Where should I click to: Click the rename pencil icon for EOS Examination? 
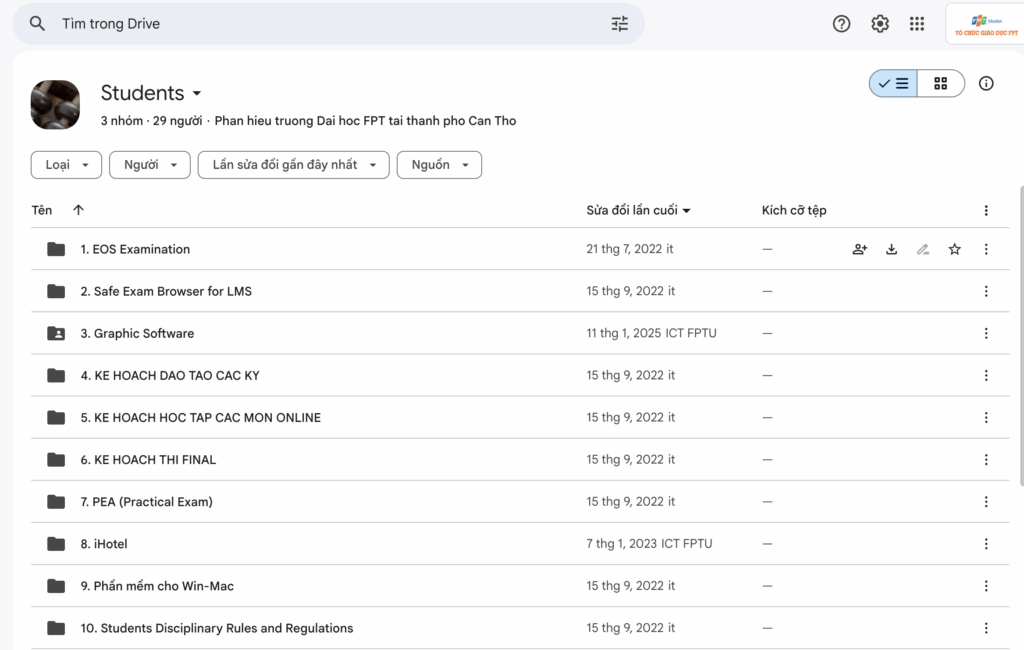(x=923, y=250)
